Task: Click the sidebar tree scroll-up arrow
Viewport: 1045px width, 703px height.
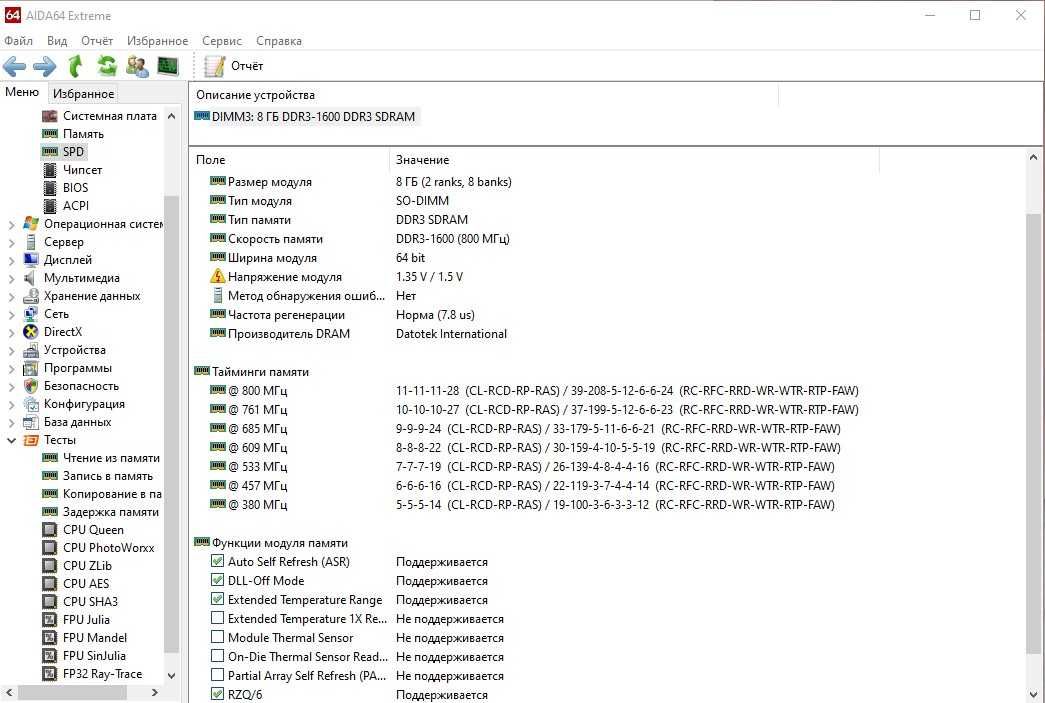Action: 171,116
